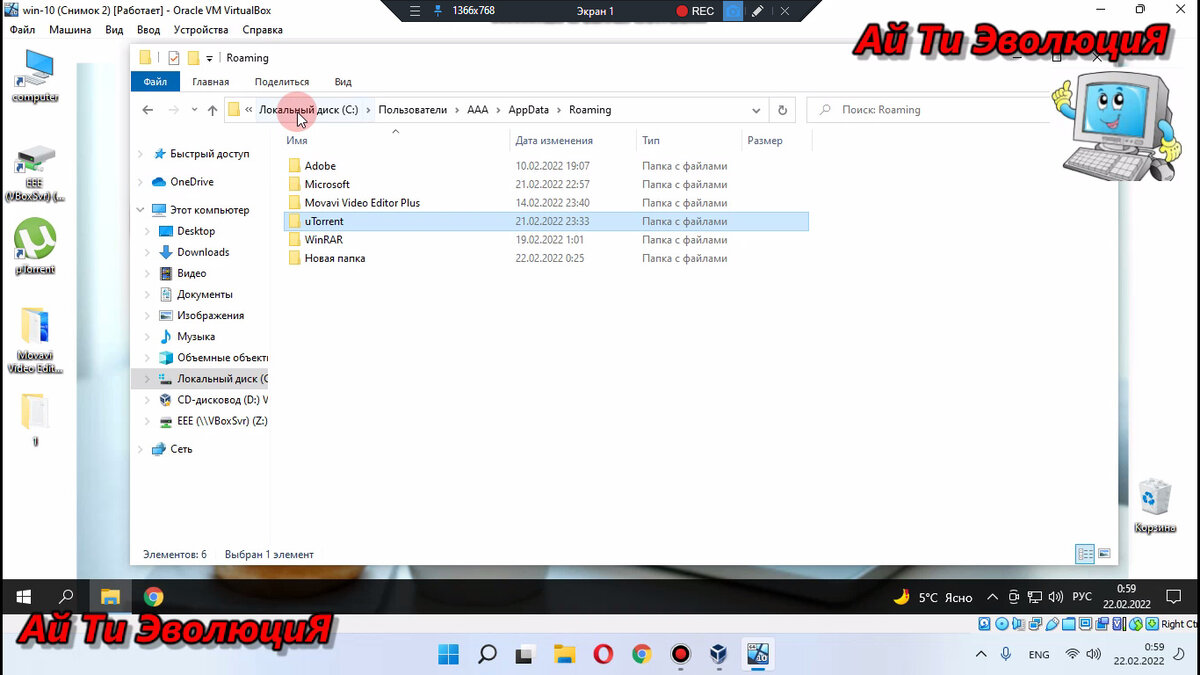Click the host Windows 11 Start button
Image resolution: width=1200 pixels, height=675 pixels.
(x=448, y=654)
